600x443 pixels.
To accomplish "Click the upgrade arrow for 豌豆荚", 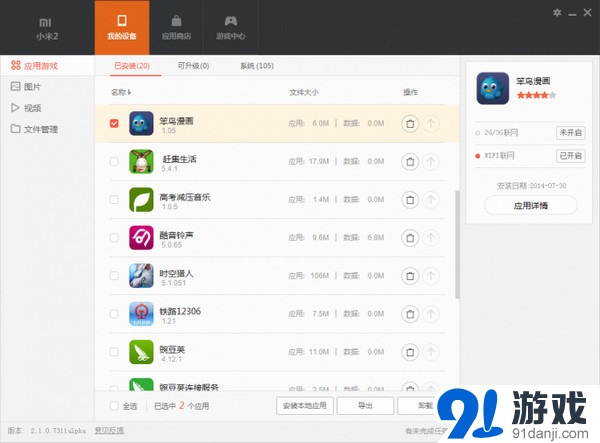I will click(x=431, y=352).
